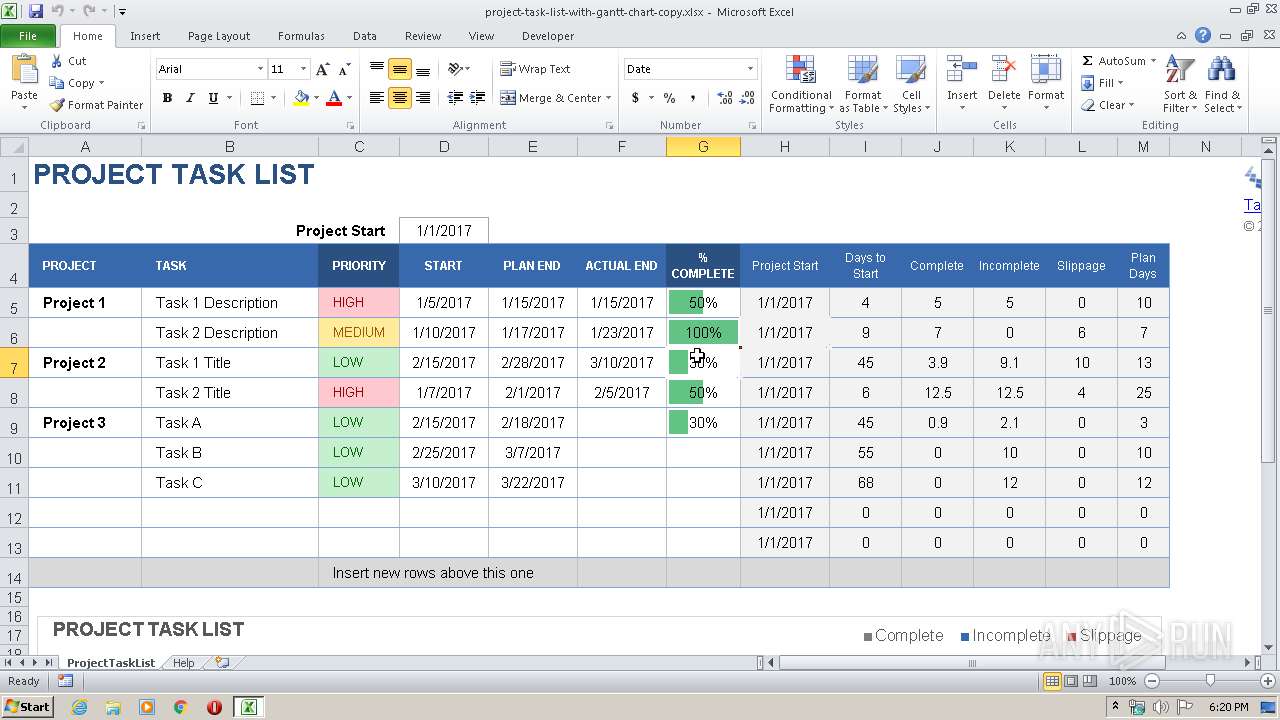Open Cell Styles gallery
The image size is (1280, 720).
click(911, 84)
